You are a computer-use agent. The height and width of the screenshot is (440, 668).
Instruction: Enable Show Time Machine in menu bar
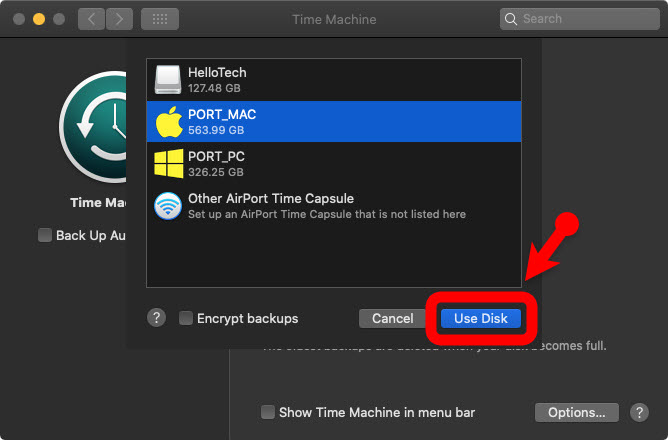tap(268, 412)
